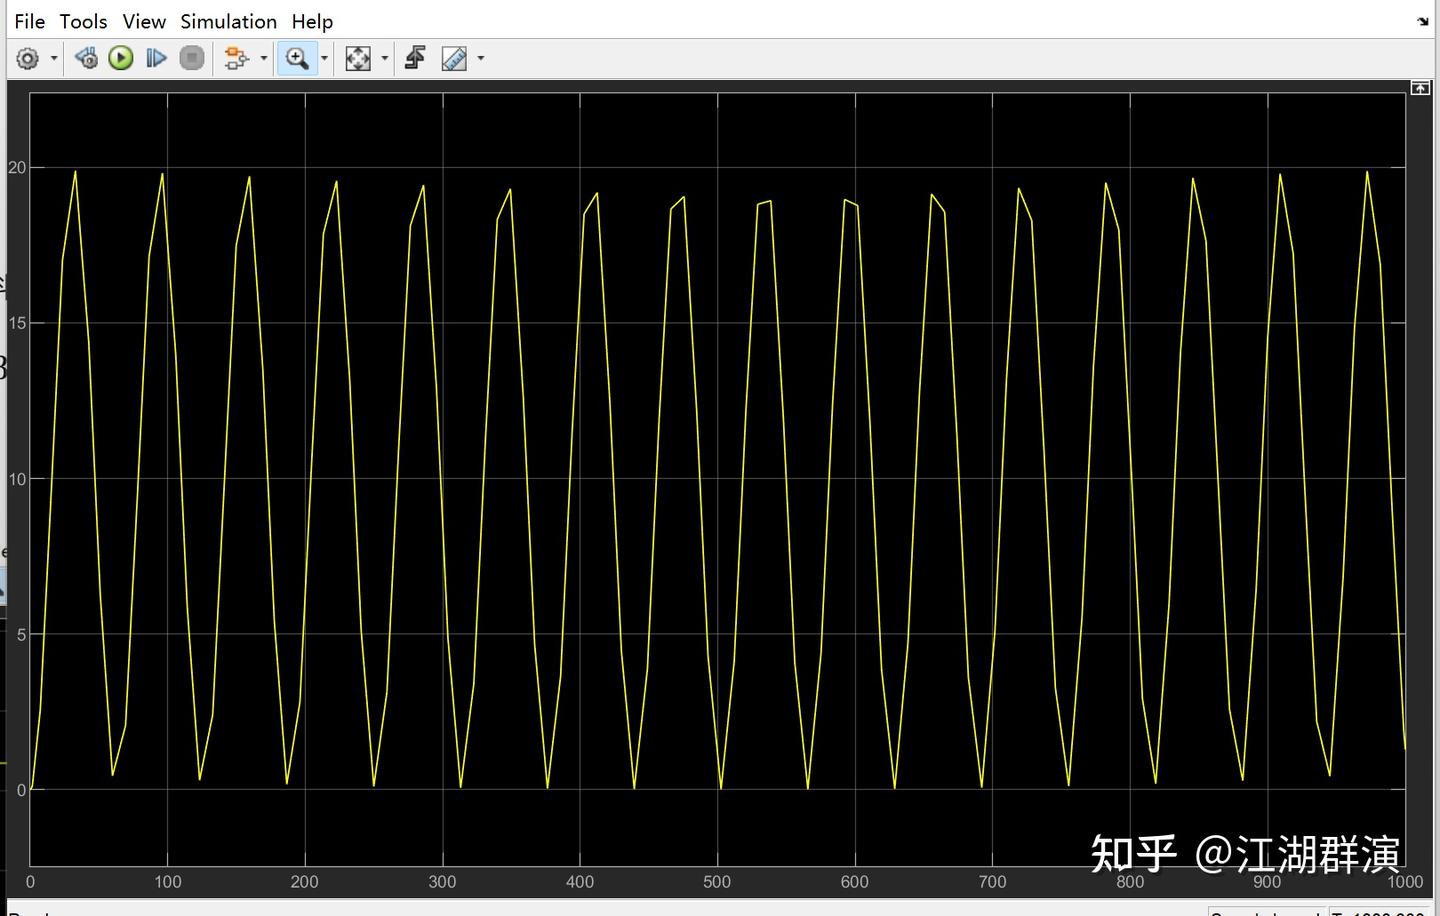The width and height of the screenshot is (1440, 916).
Task: Expand the Scale Axes dropdown arrow
Action: [385, 59]
